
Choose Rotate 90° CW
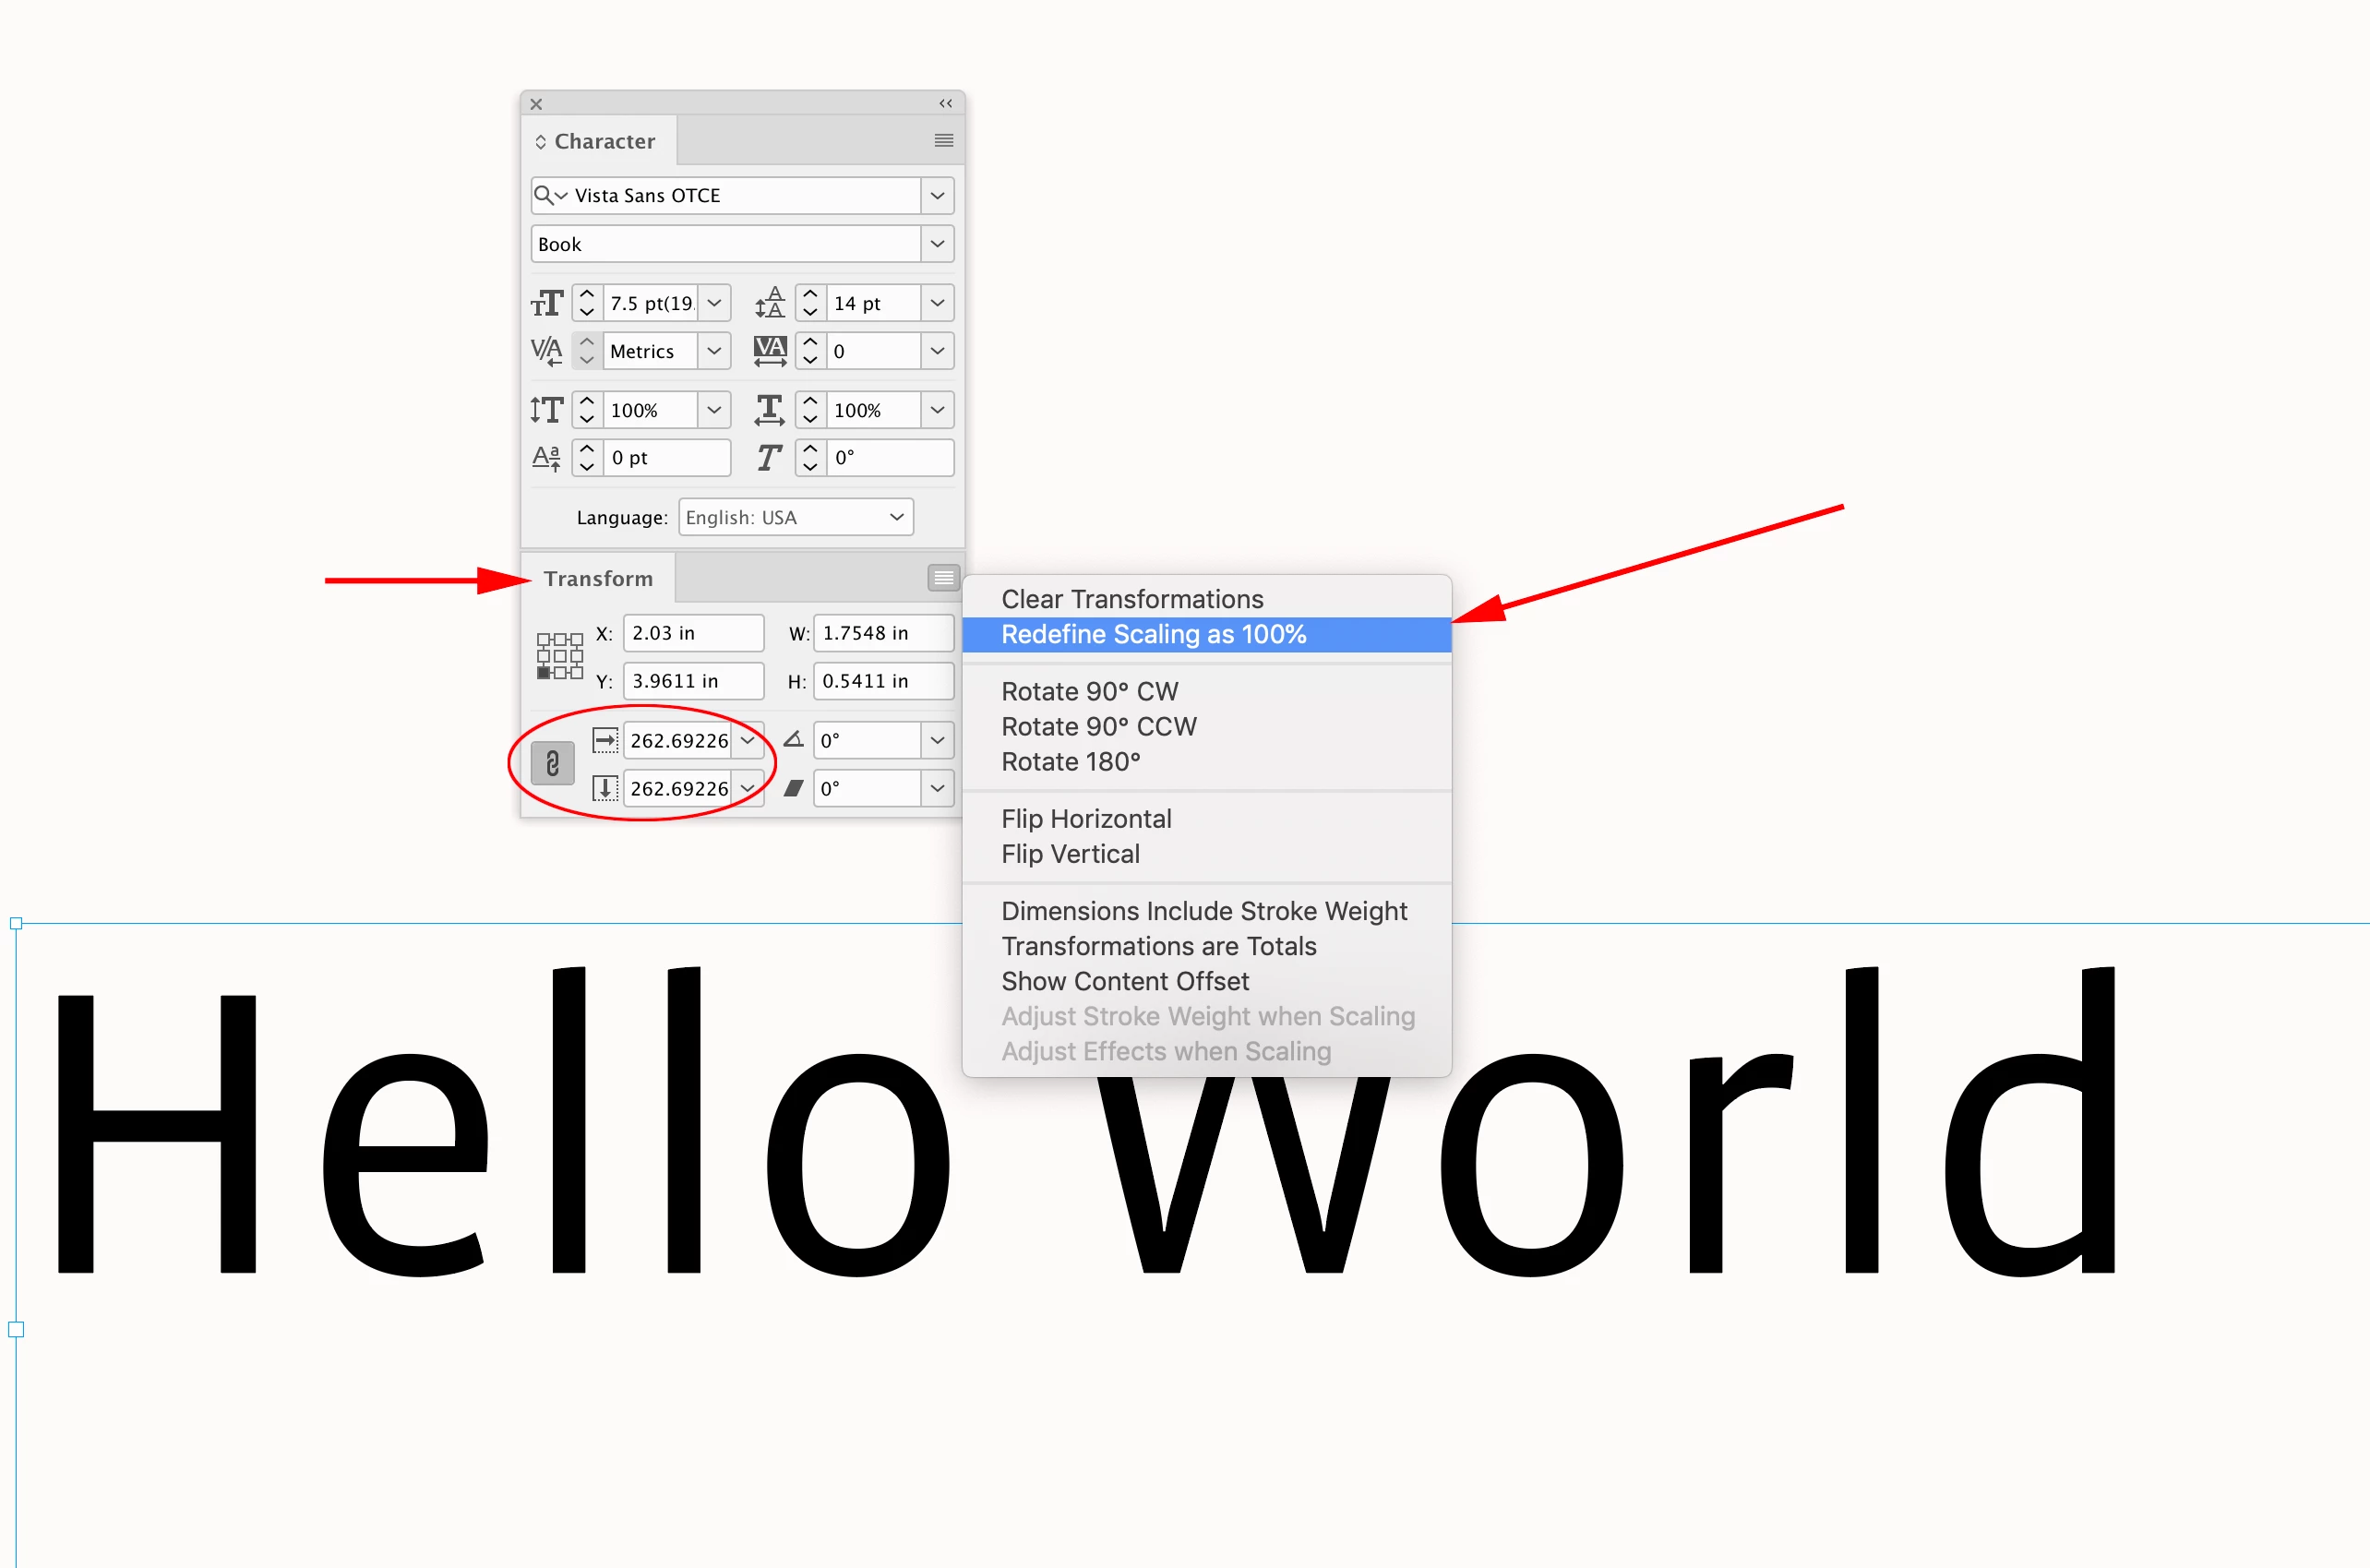1089,691
